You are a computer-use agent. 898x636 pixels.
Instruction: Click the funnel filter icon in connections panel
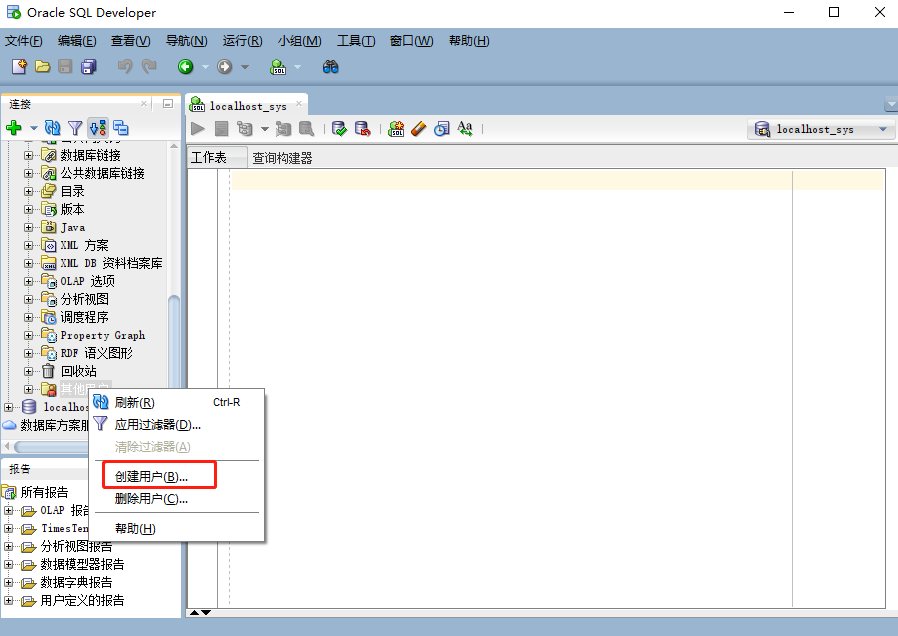click(x=75, y=128)
